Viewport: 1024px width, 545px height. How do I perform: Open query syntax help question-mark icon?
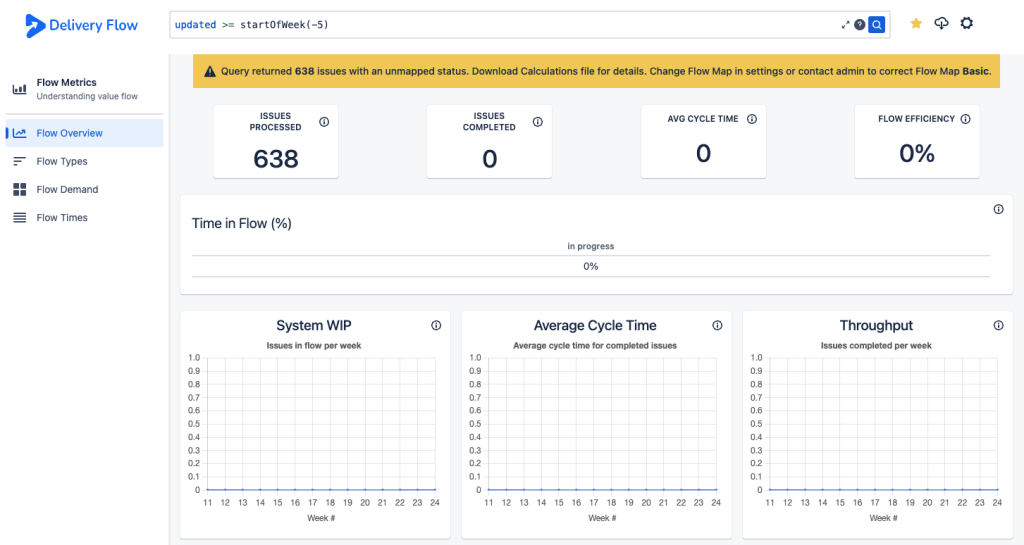click(859, 25)
